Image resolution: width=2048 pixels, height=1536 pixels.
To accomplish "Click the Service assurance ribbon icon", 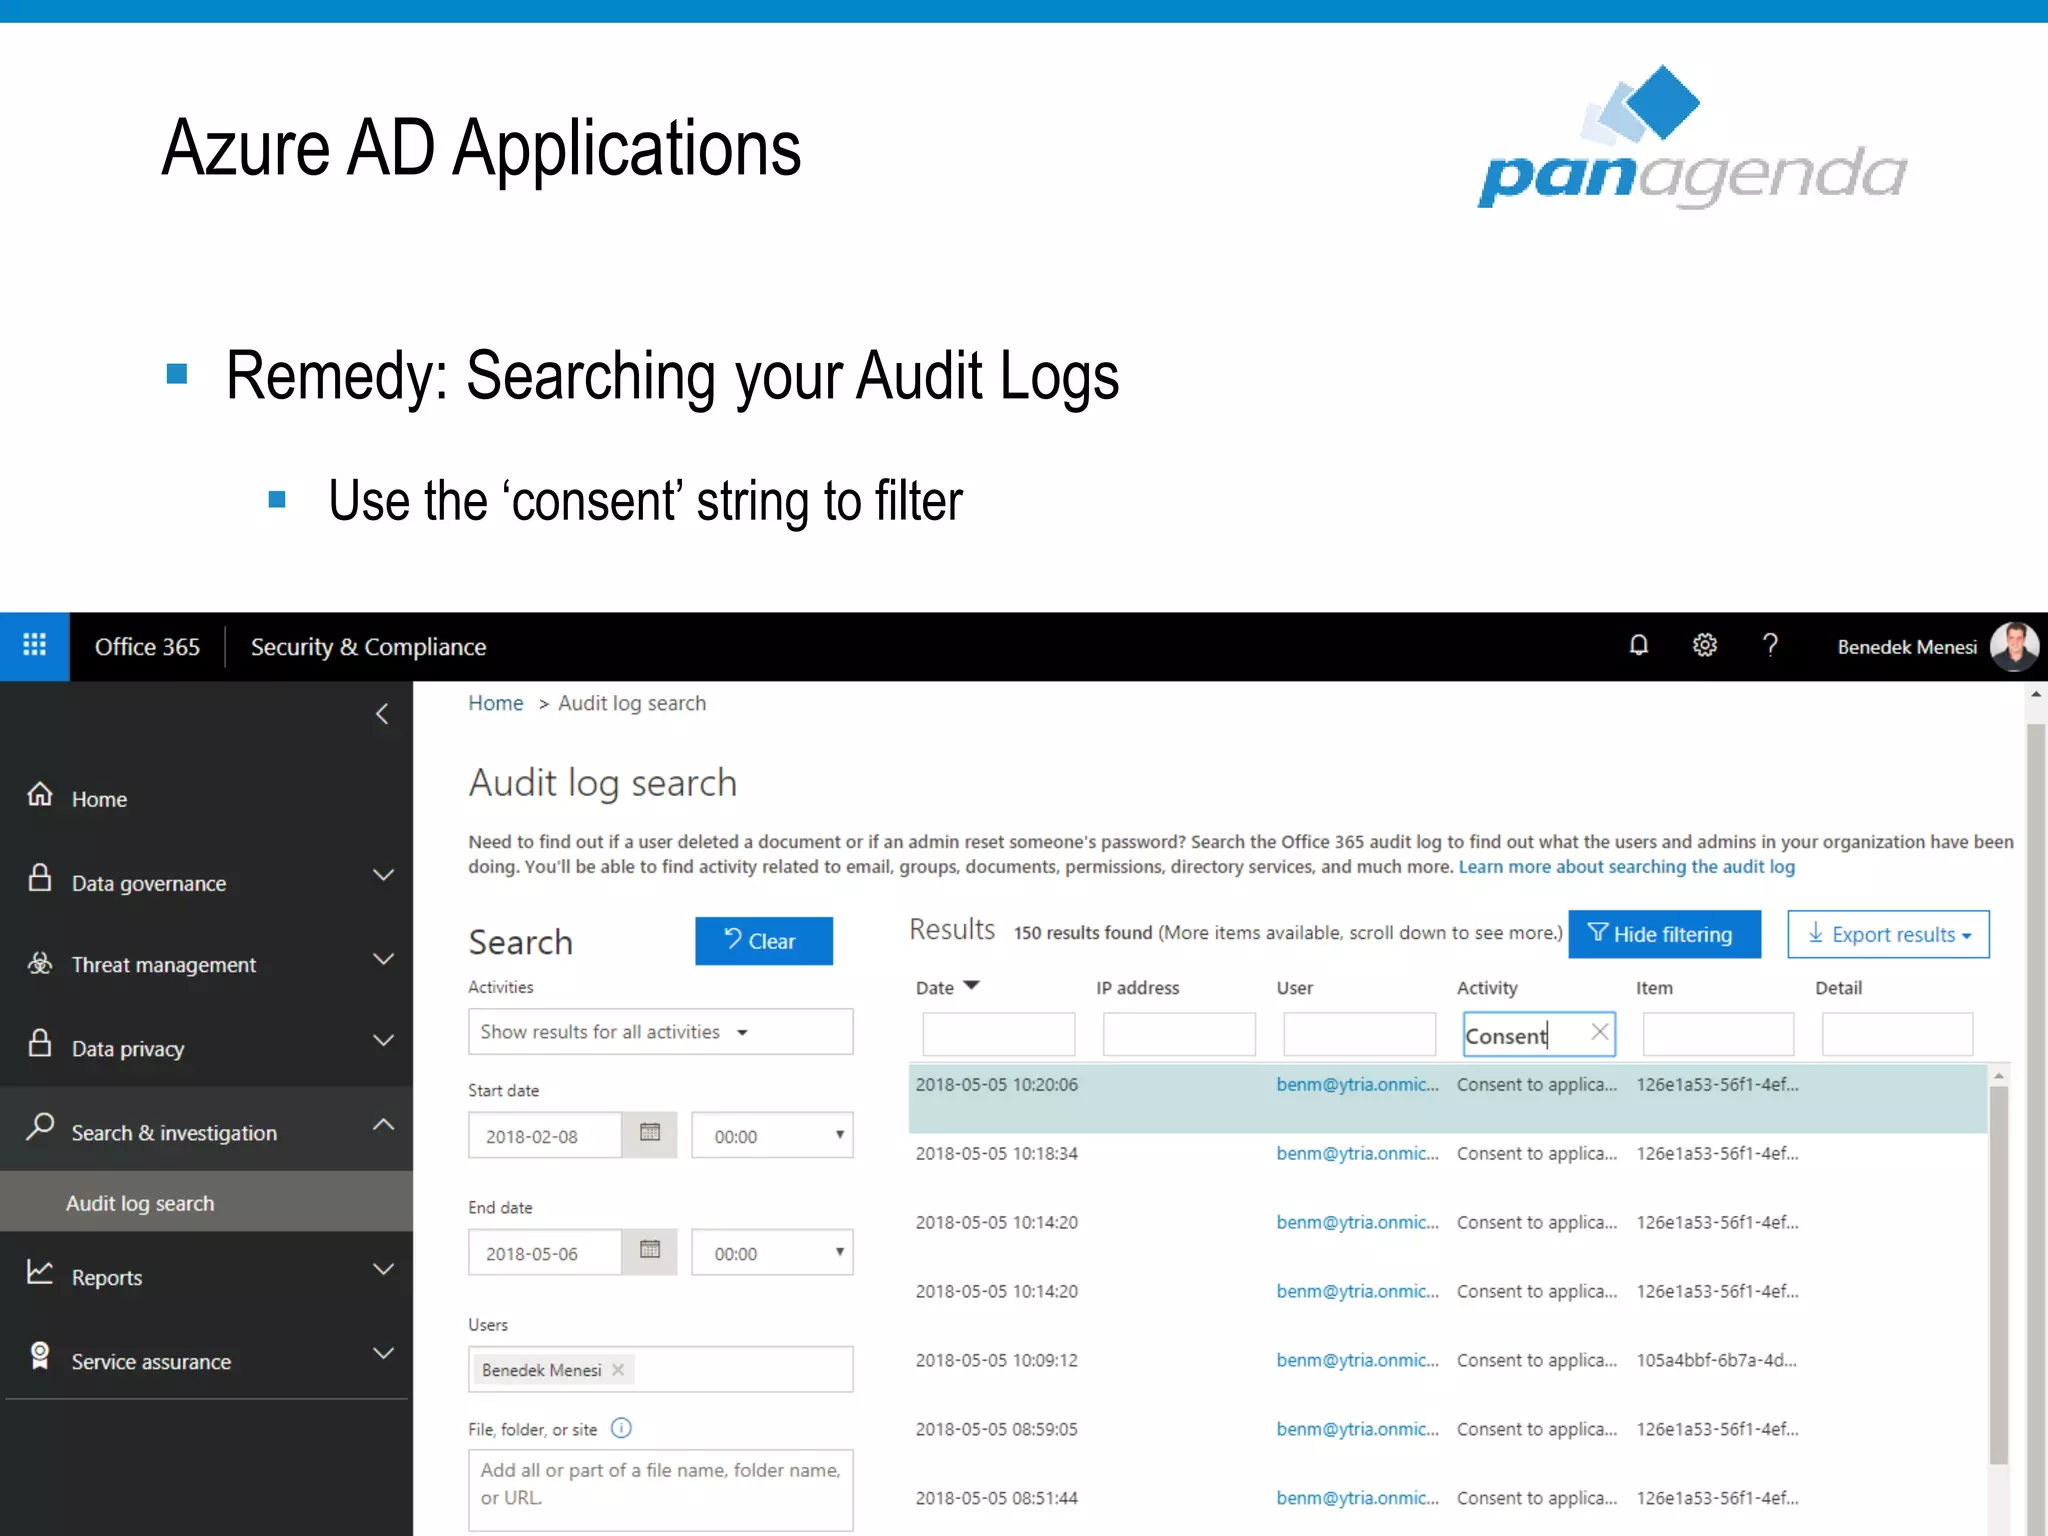I will tap(40, 1356).
